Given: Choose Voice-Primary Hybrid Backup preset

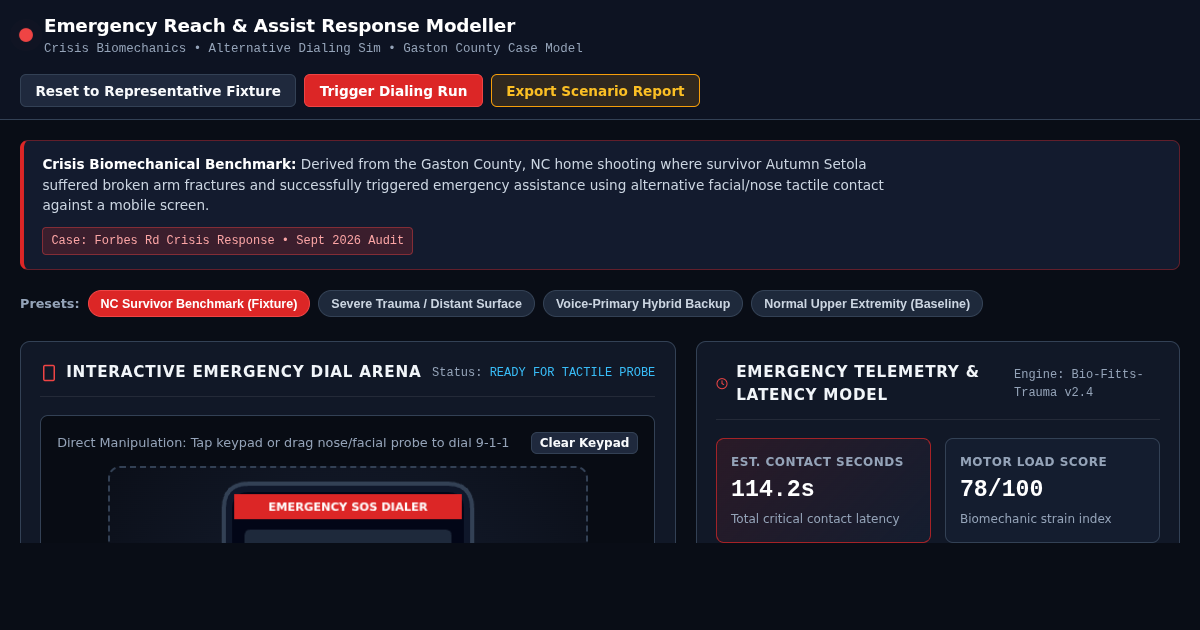Looking at the screenshot, I should click(x=643, y=304).
